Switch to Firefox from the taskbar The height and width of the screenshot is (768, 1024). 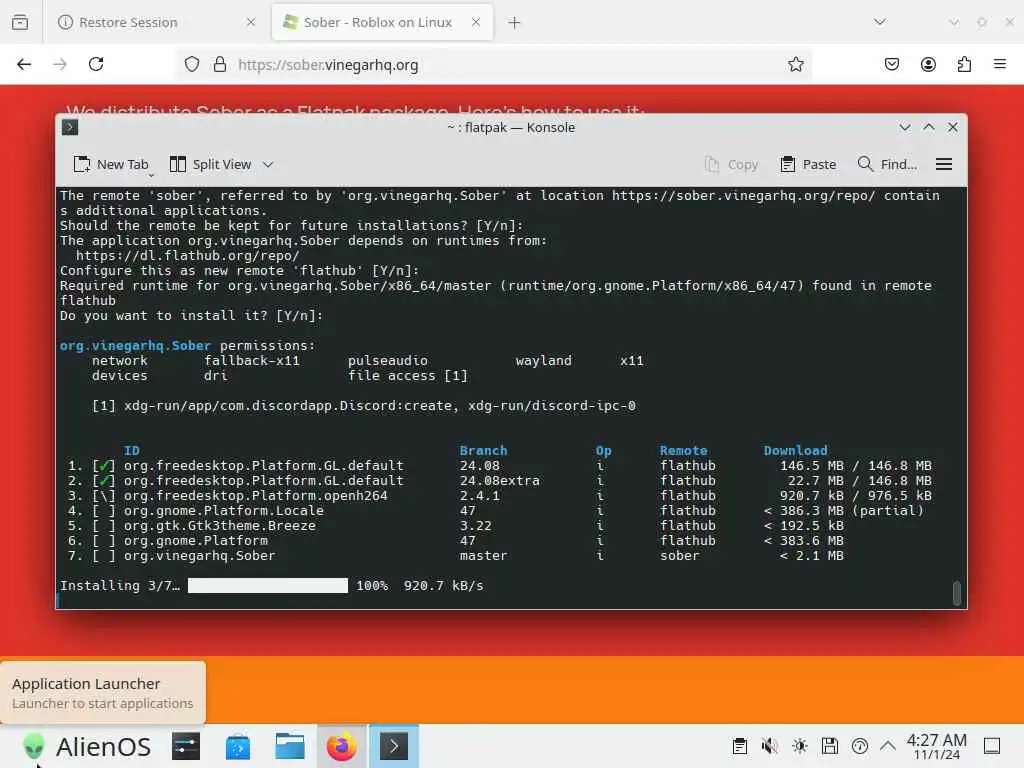click(x=342, y=746)
